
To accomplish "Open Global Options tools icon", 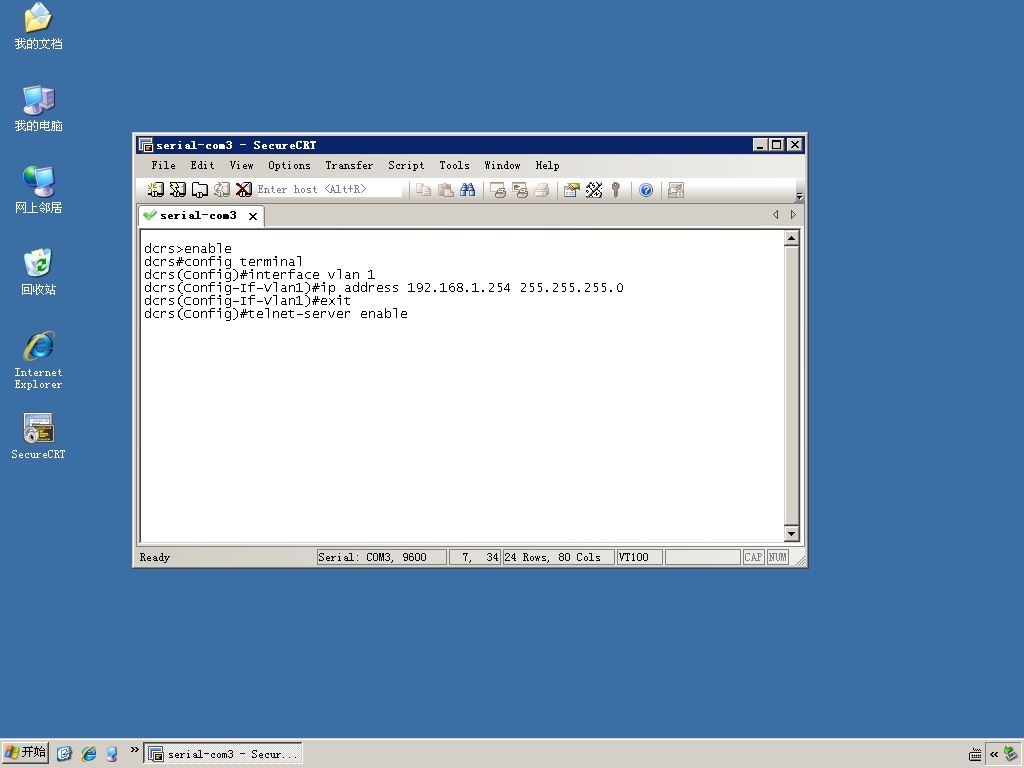I will pos(594,190).
